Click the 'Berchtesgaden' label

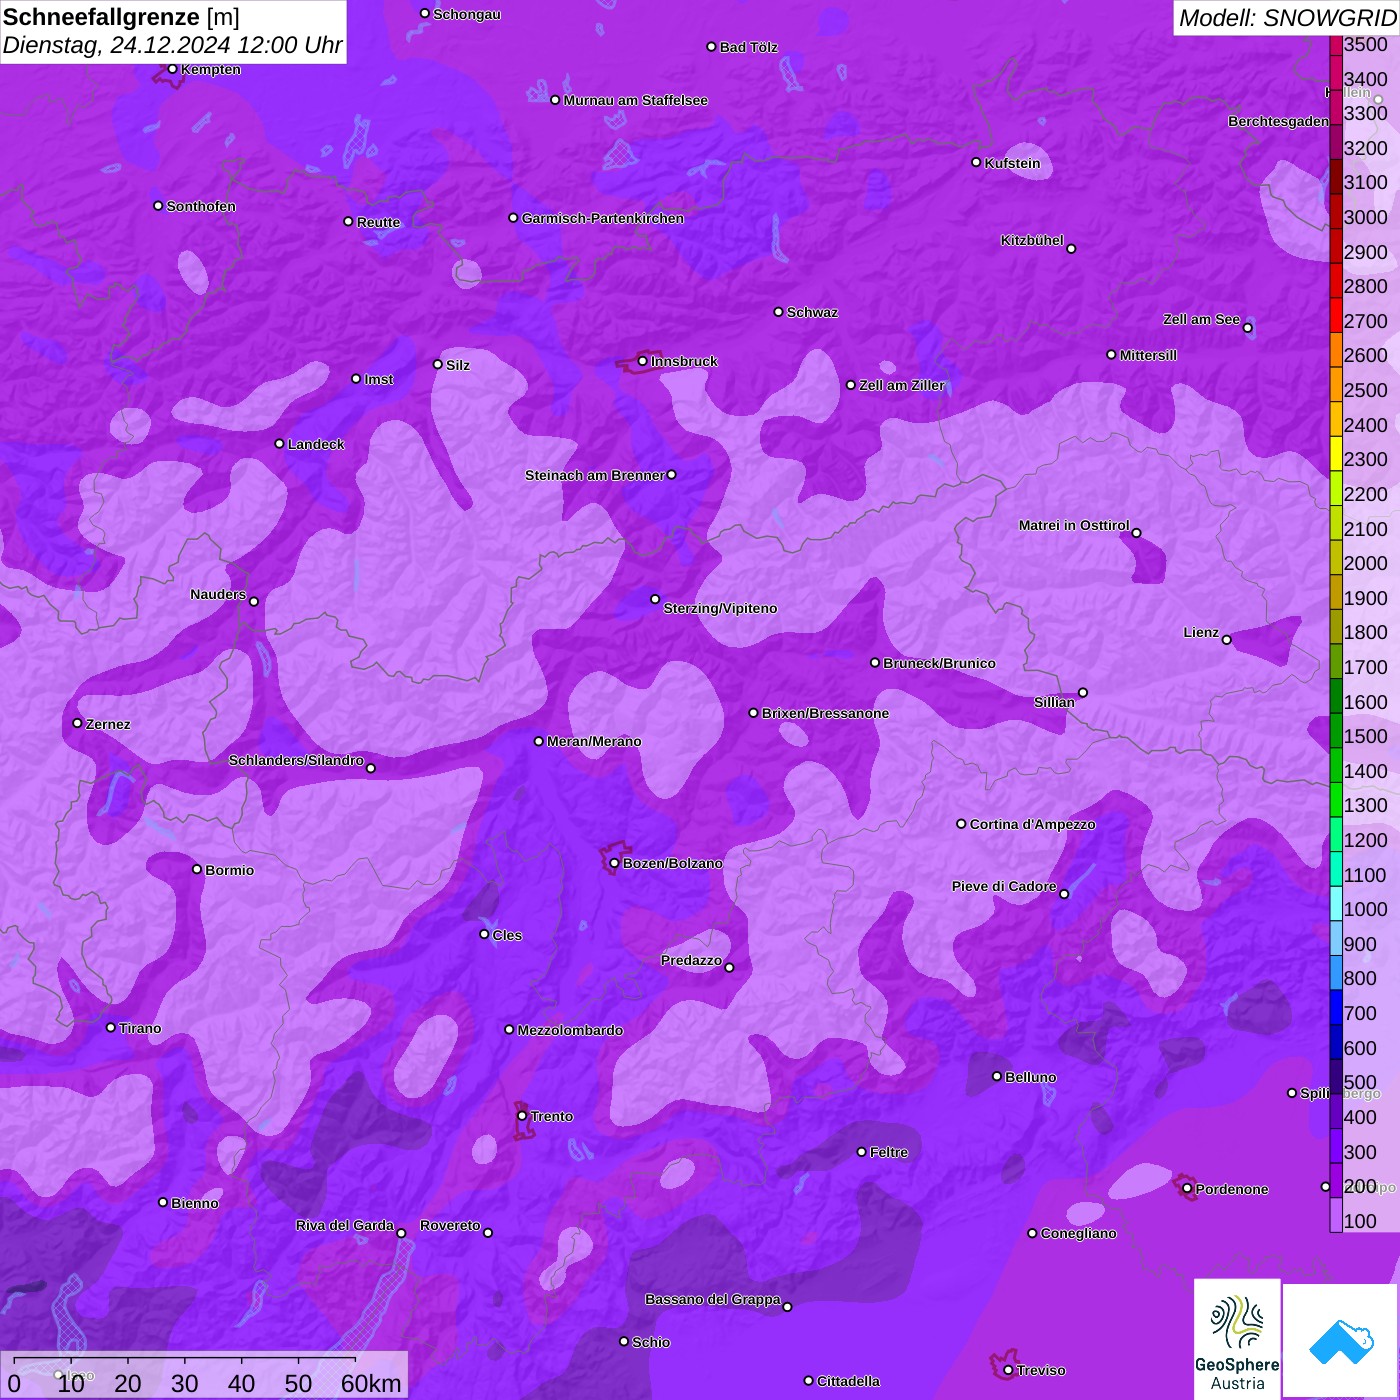(1279, 121)
